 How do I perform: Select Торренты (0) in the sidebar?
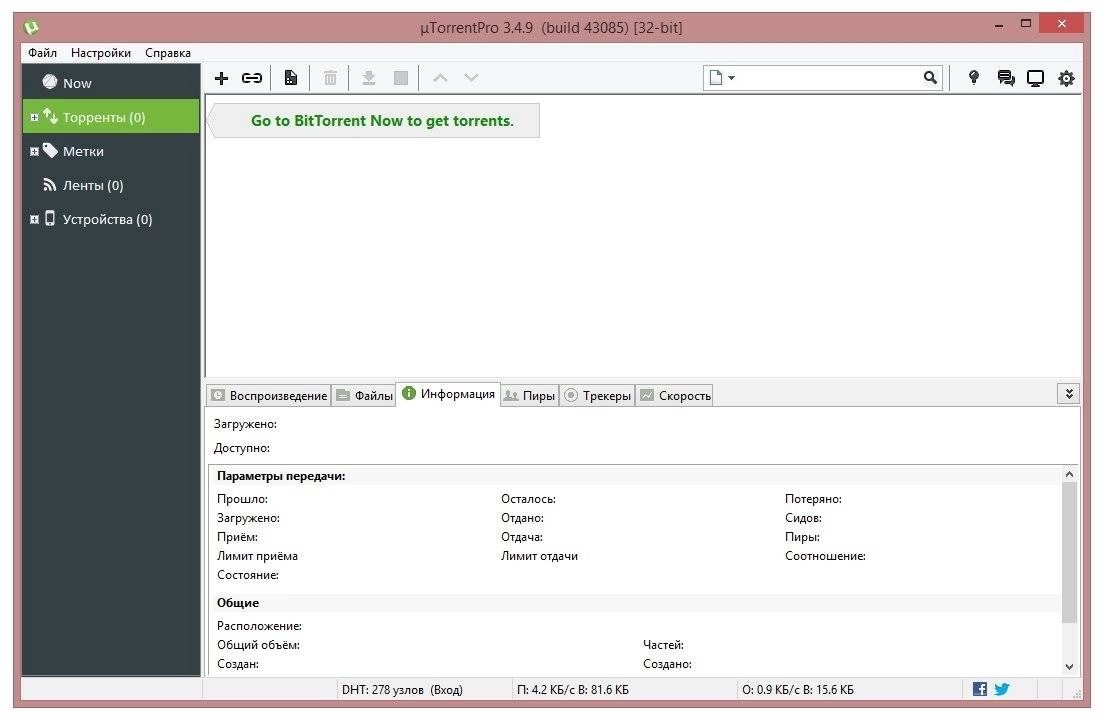pos(112,117)
